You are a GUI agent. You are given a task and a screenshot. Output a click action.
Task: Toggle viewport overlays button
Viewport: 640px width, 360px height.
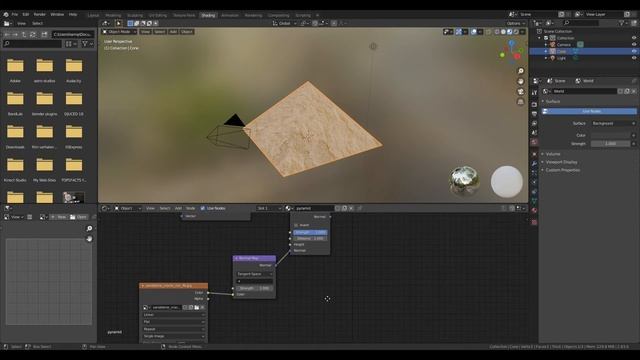click(473, 31)
